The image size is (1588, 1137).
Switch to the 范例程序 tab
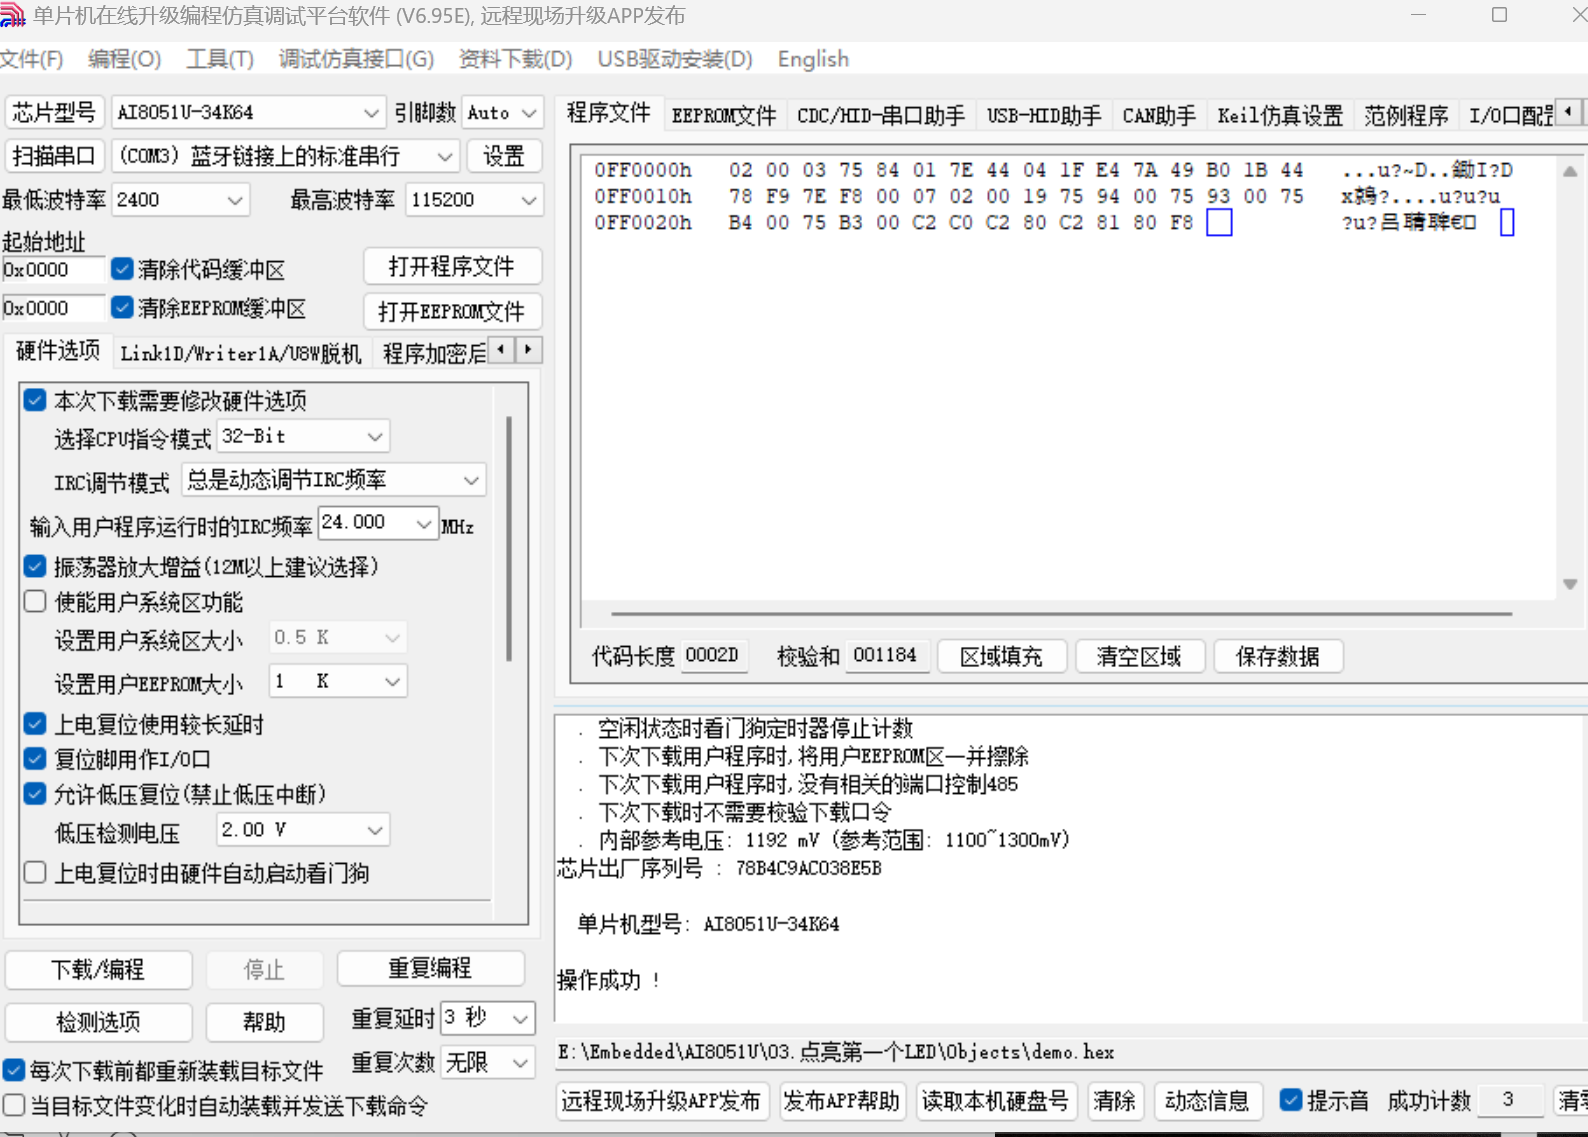[x=1406, y=116]
